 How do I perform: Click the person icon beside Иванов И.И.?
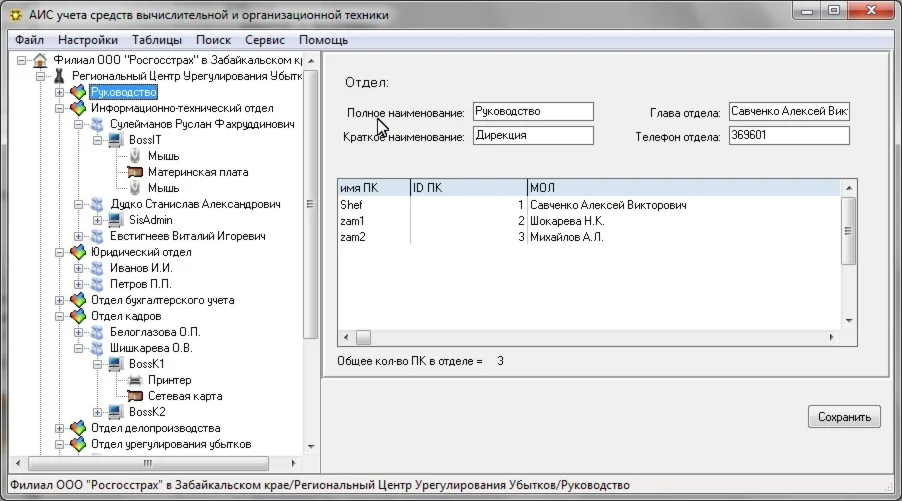point(97,268)
